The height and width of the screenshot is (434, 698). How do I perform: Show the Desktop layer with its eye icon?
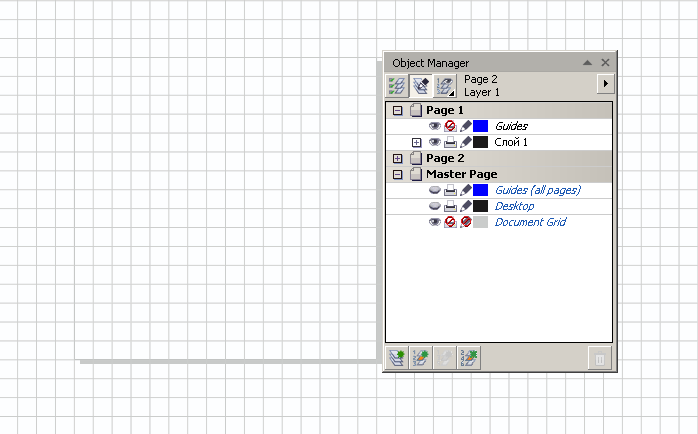[434, 206]
